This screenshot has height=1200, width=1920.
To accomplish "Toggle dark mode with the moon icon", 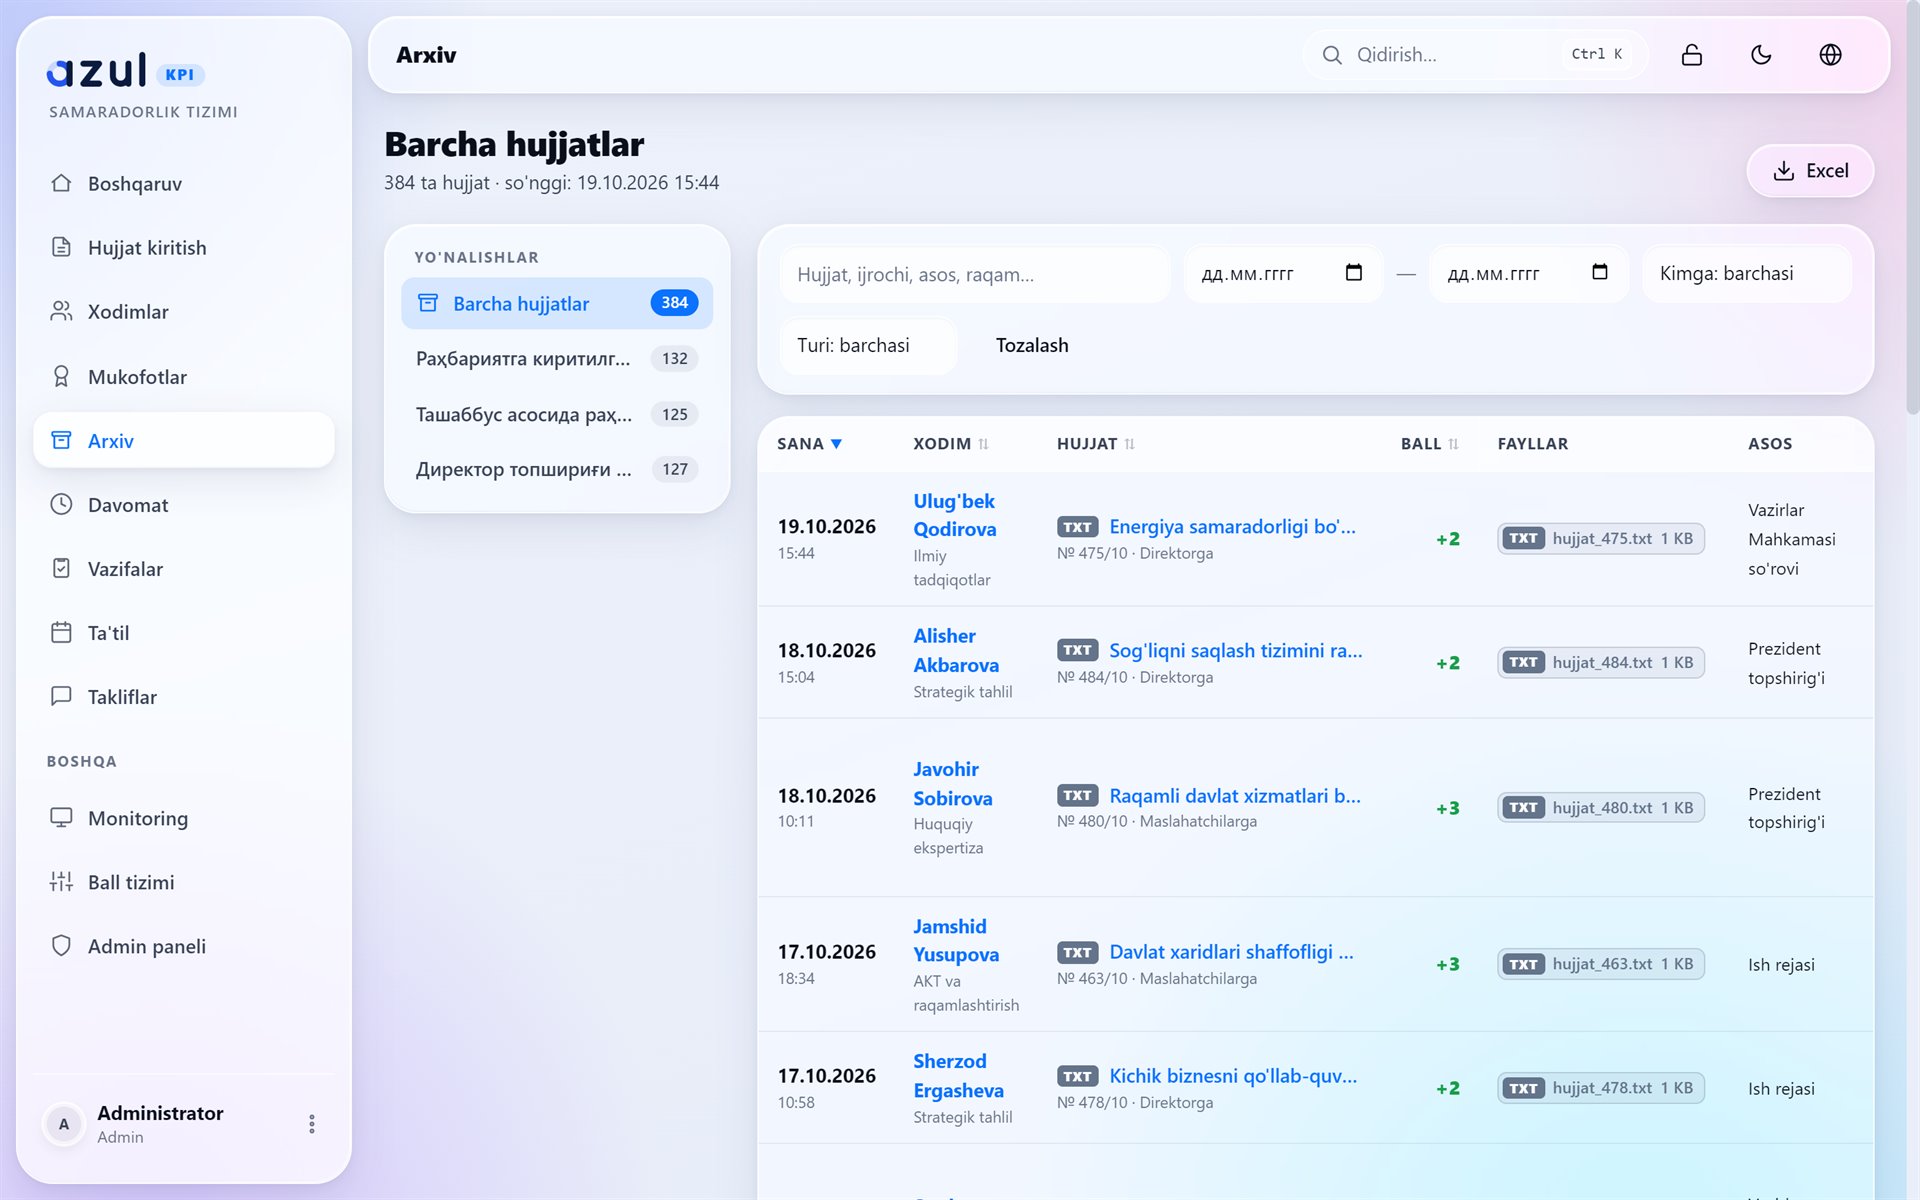I will [1761, 55].
